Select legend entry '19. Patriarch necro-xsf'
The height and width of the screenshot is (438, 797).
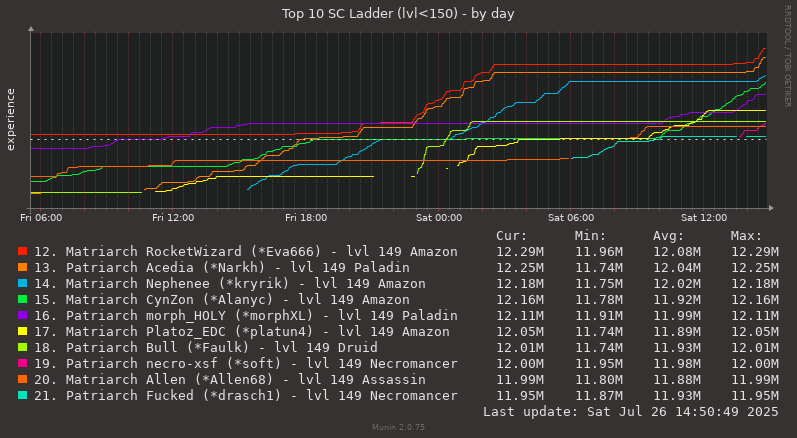[x=246, y=363]
